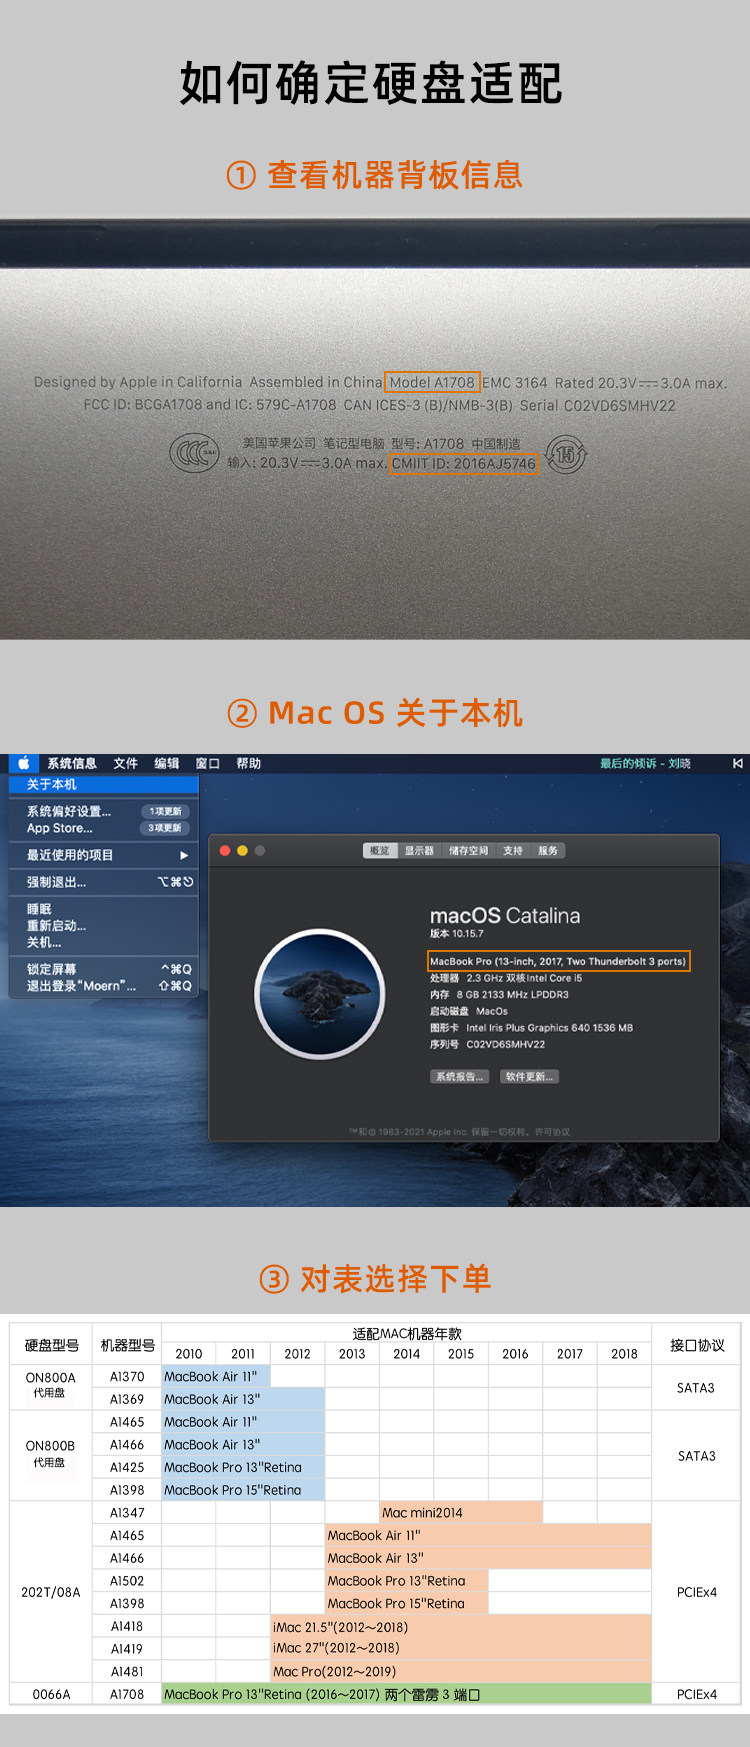Click the 系统报告... button
The height and width of the screenshot is (1747, 750).
click(x=460, y=1077)
